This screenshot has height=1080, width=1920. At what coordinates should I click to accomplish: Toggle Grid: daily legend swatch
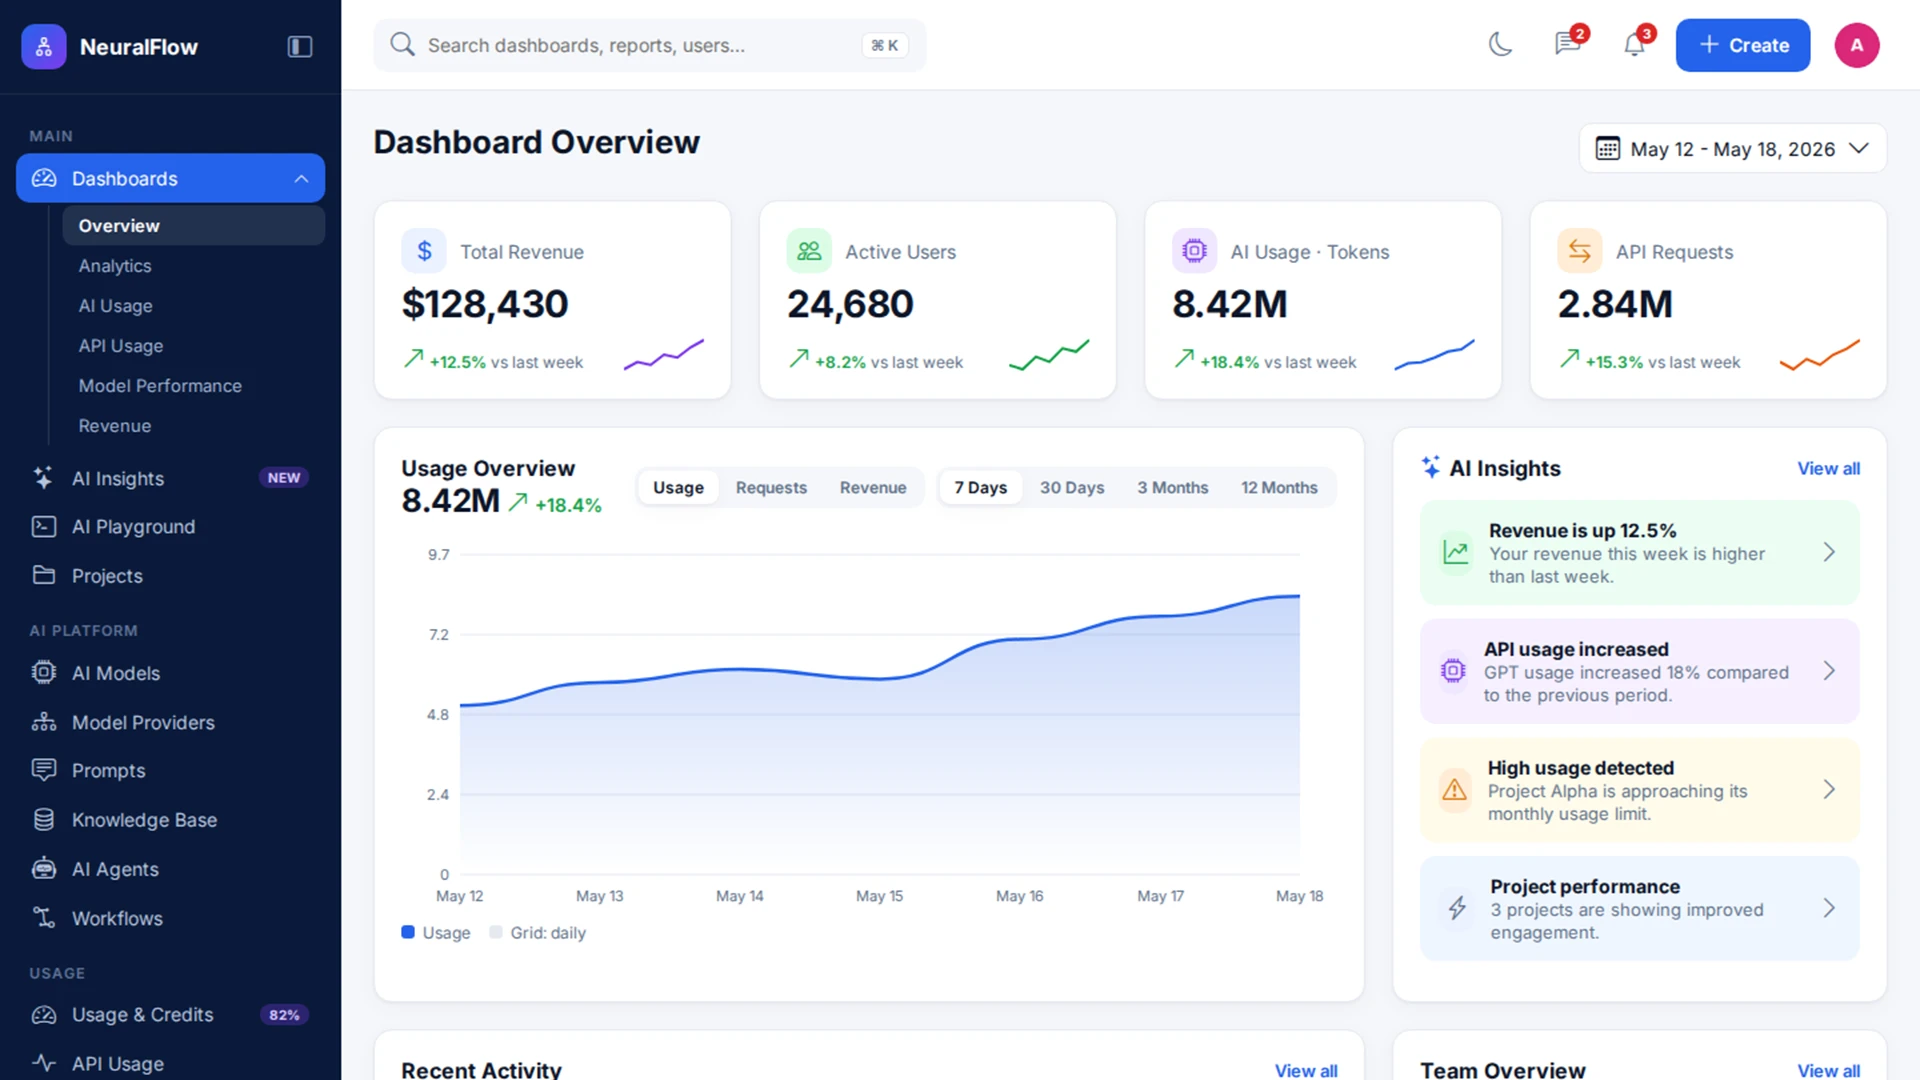[x=496, y=932]
